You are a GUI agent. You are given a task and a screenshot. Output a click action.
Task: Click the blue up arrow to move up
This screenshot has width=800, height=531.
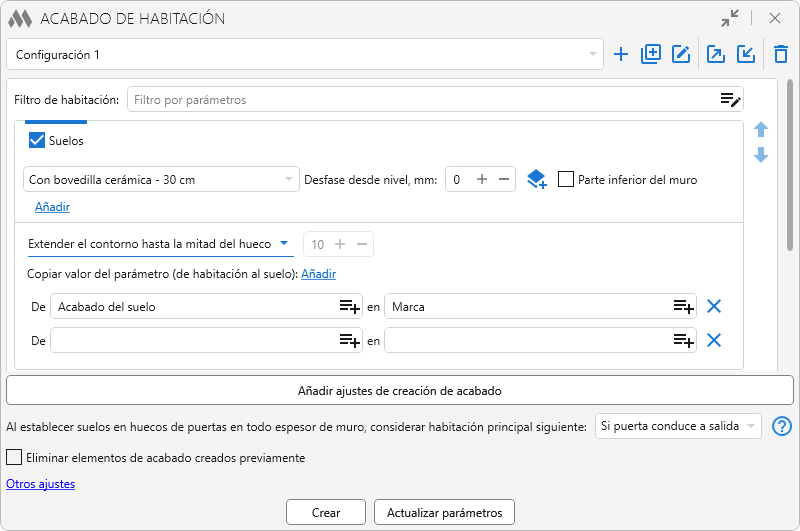click(x=761, y=130)
